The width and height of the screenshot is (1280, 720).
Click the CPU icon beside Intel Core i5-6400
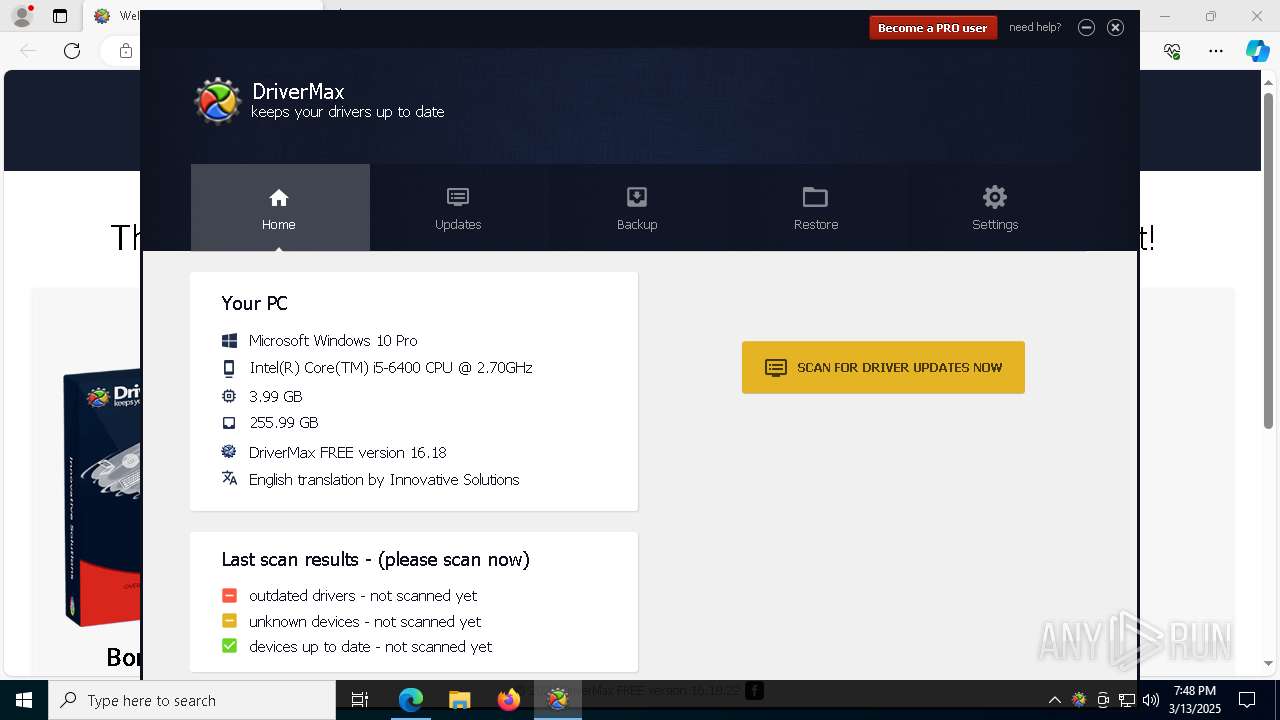point(229,368)
